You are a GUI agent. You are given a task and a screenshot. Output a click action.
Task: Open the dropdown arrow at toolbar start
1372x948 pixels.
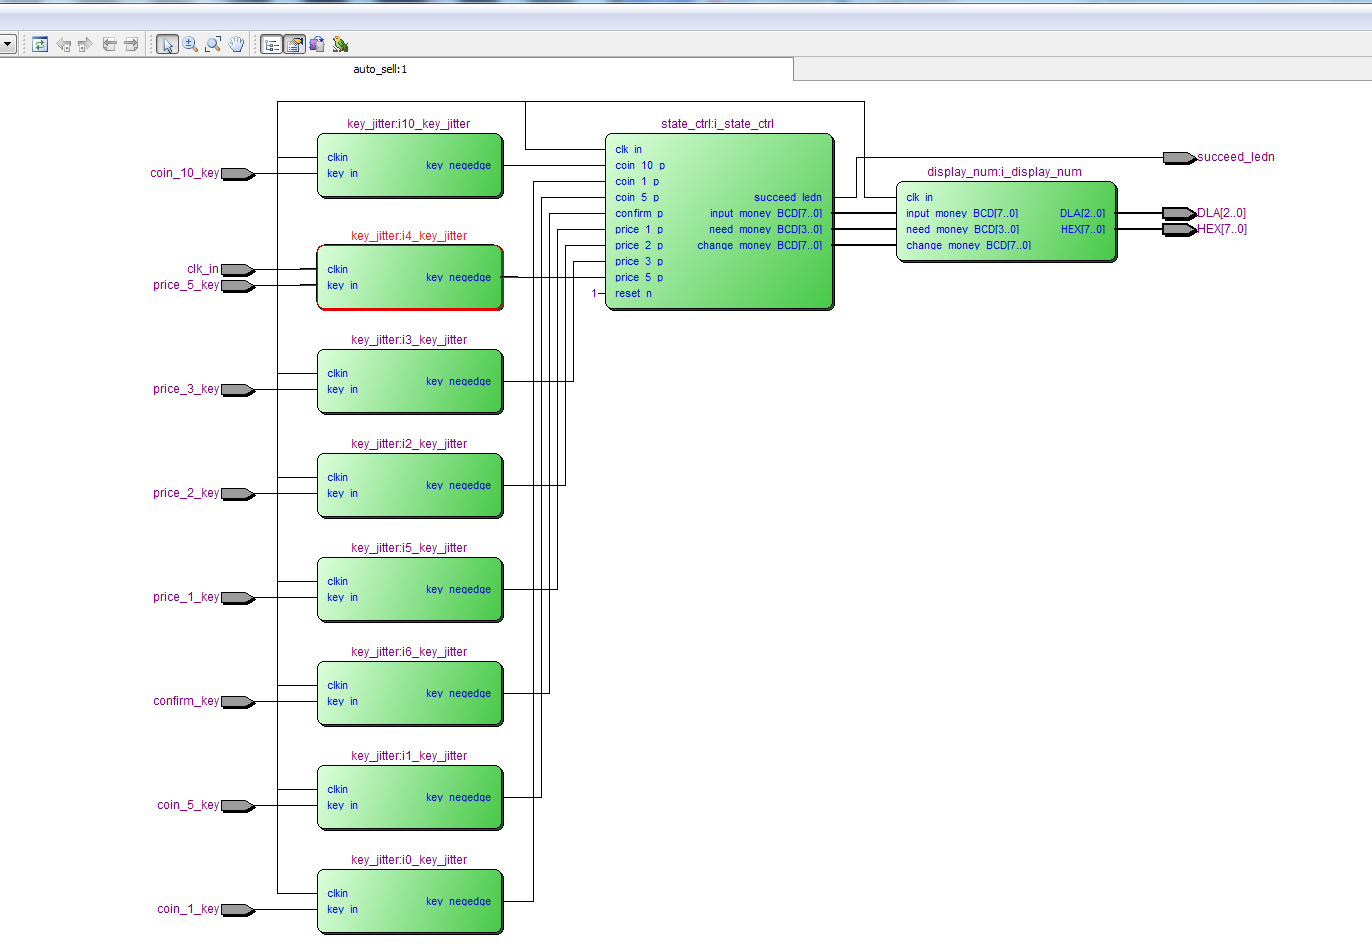tap(7, 44)
